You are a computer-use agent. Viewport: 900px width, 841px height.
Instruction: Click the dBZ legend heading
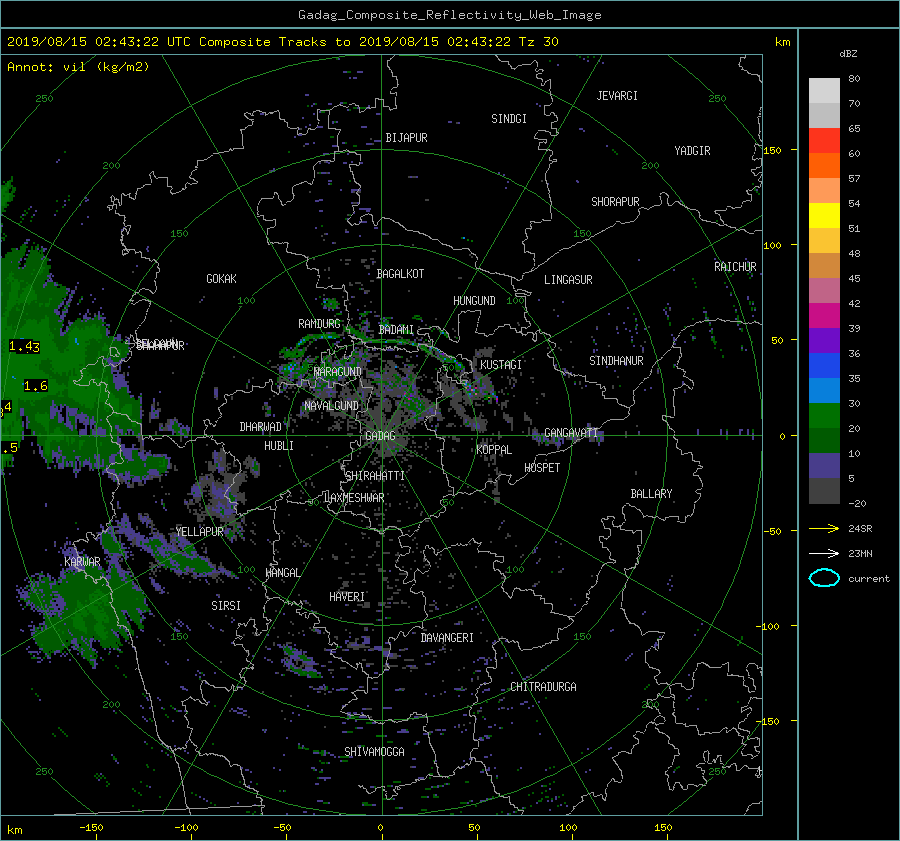pyautogui.click(x=848, y=54)
